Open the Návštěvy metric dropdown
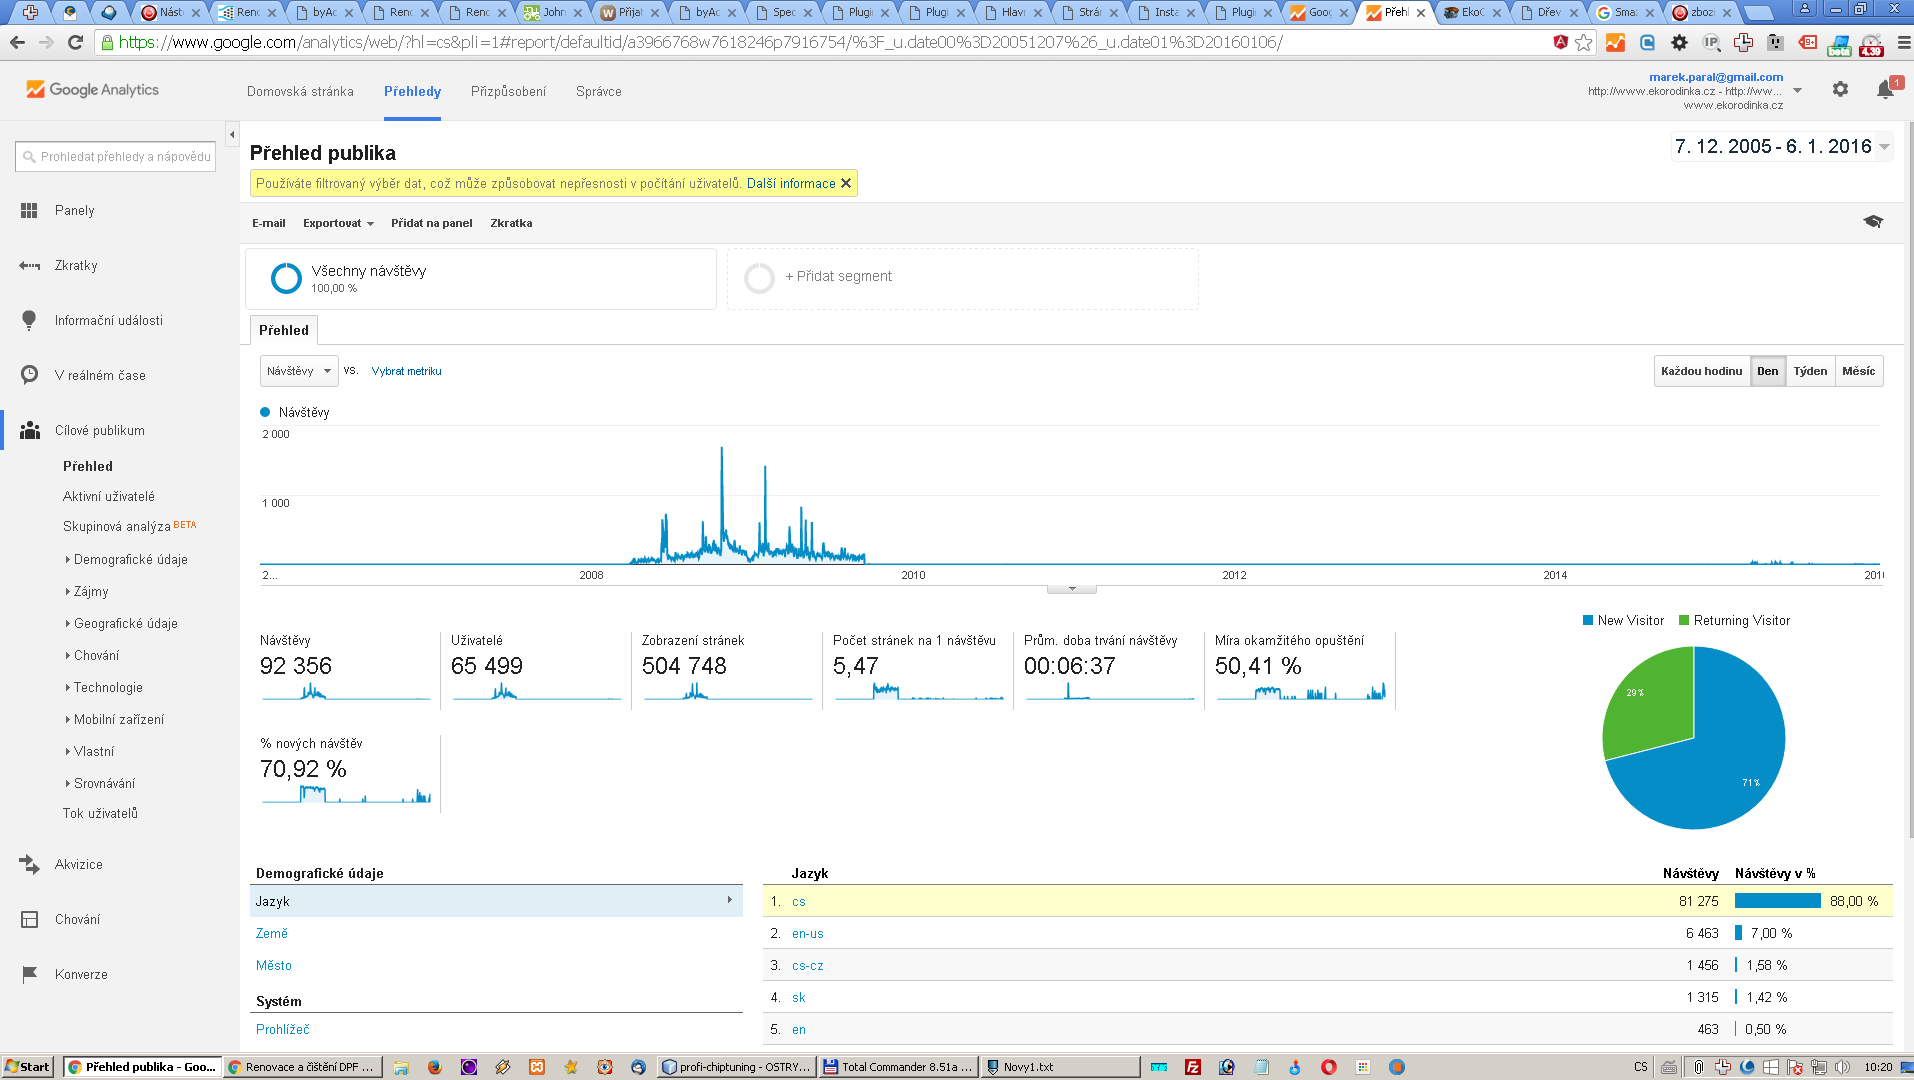This screenshot has height=1080, width=1914. click(299, 371)
